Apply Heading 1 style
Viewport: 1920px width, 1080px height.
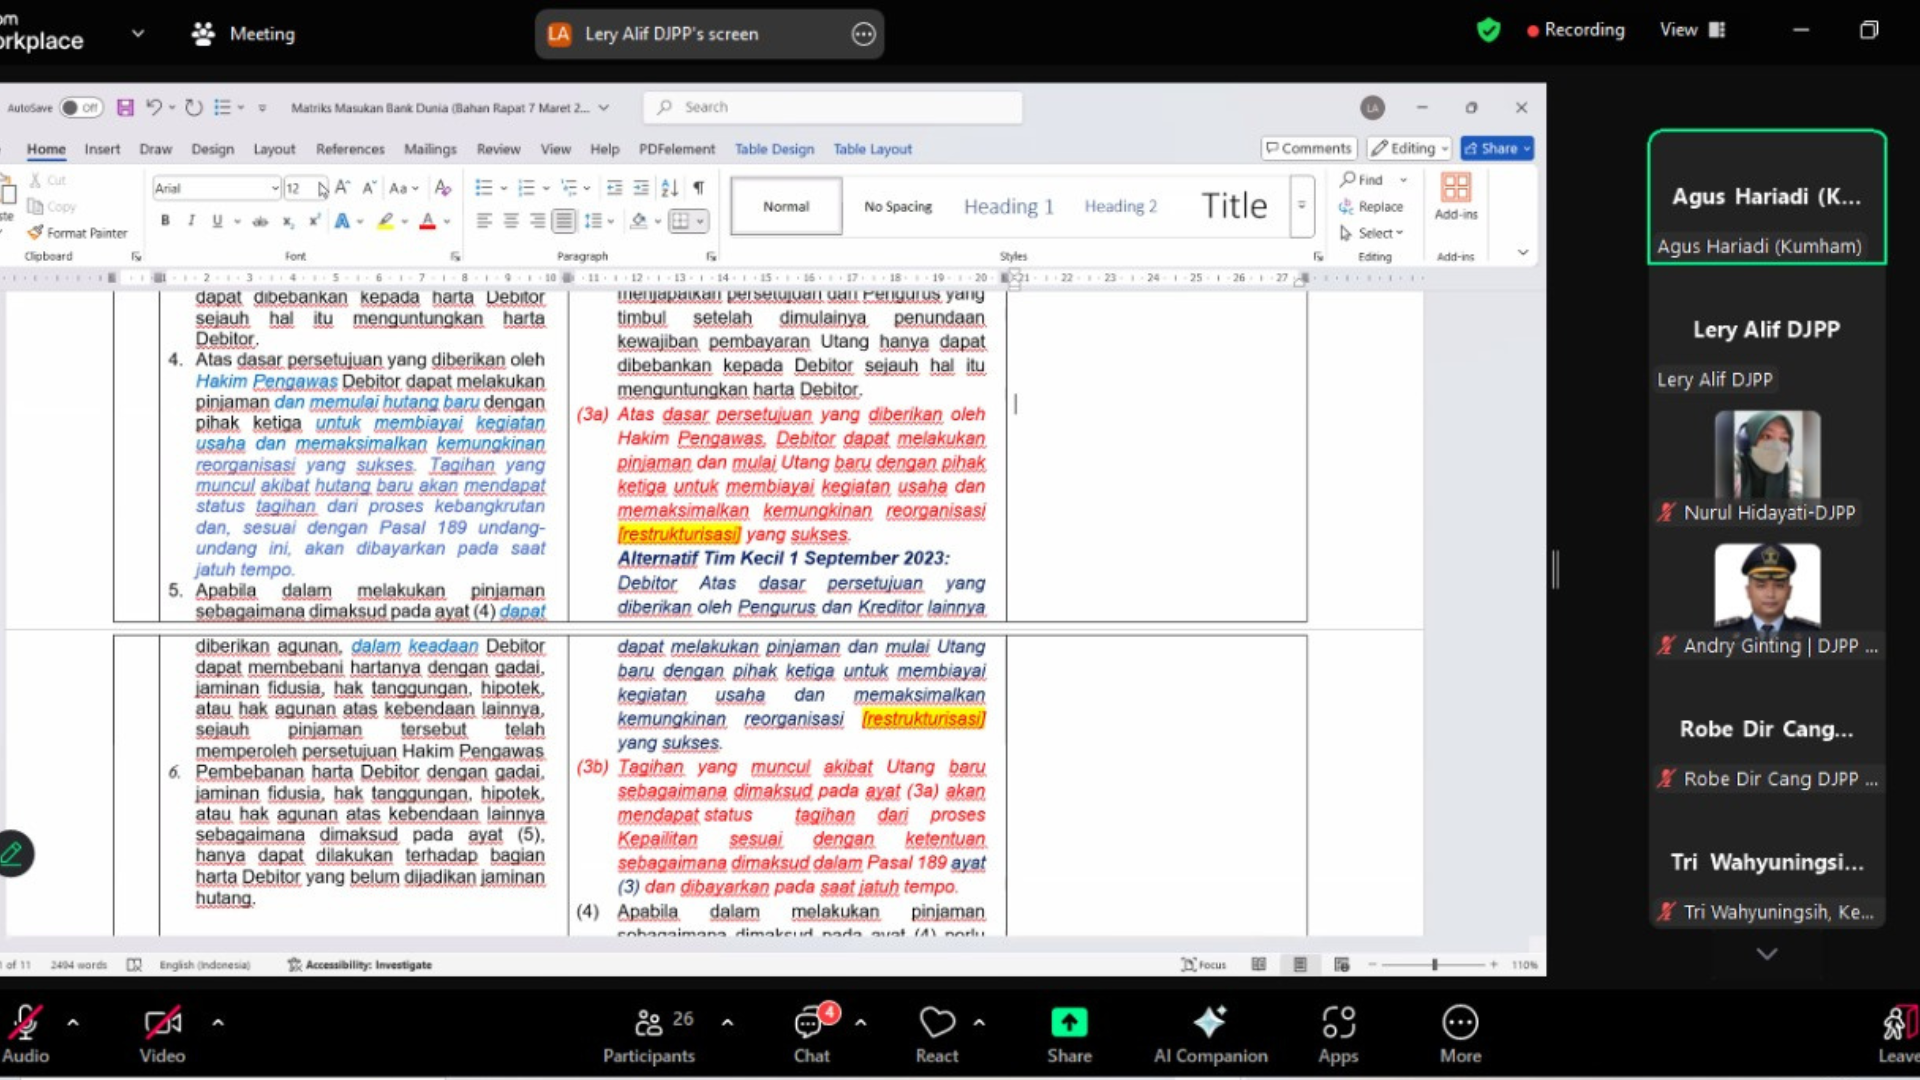click(1008, 206)
